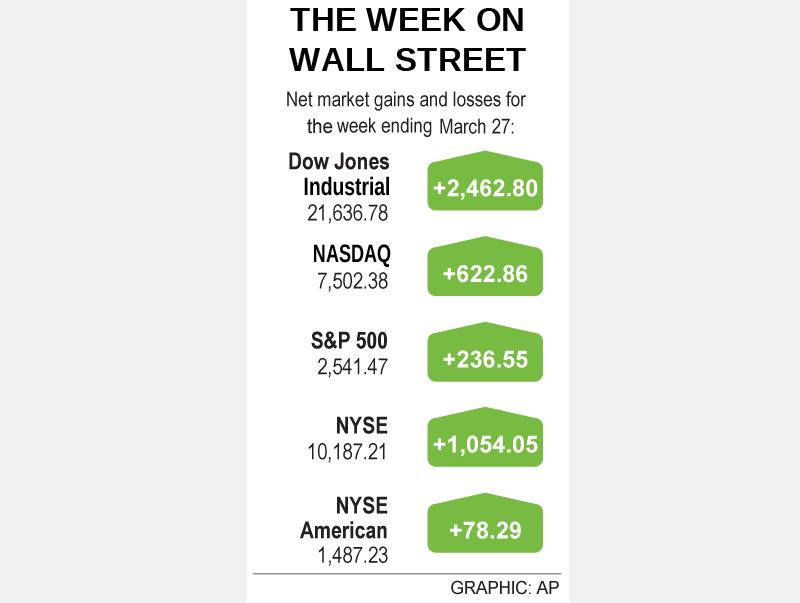Click the Dow closing value 21,636.78
Screen dimensions: 800x603
tap(347, 213)
